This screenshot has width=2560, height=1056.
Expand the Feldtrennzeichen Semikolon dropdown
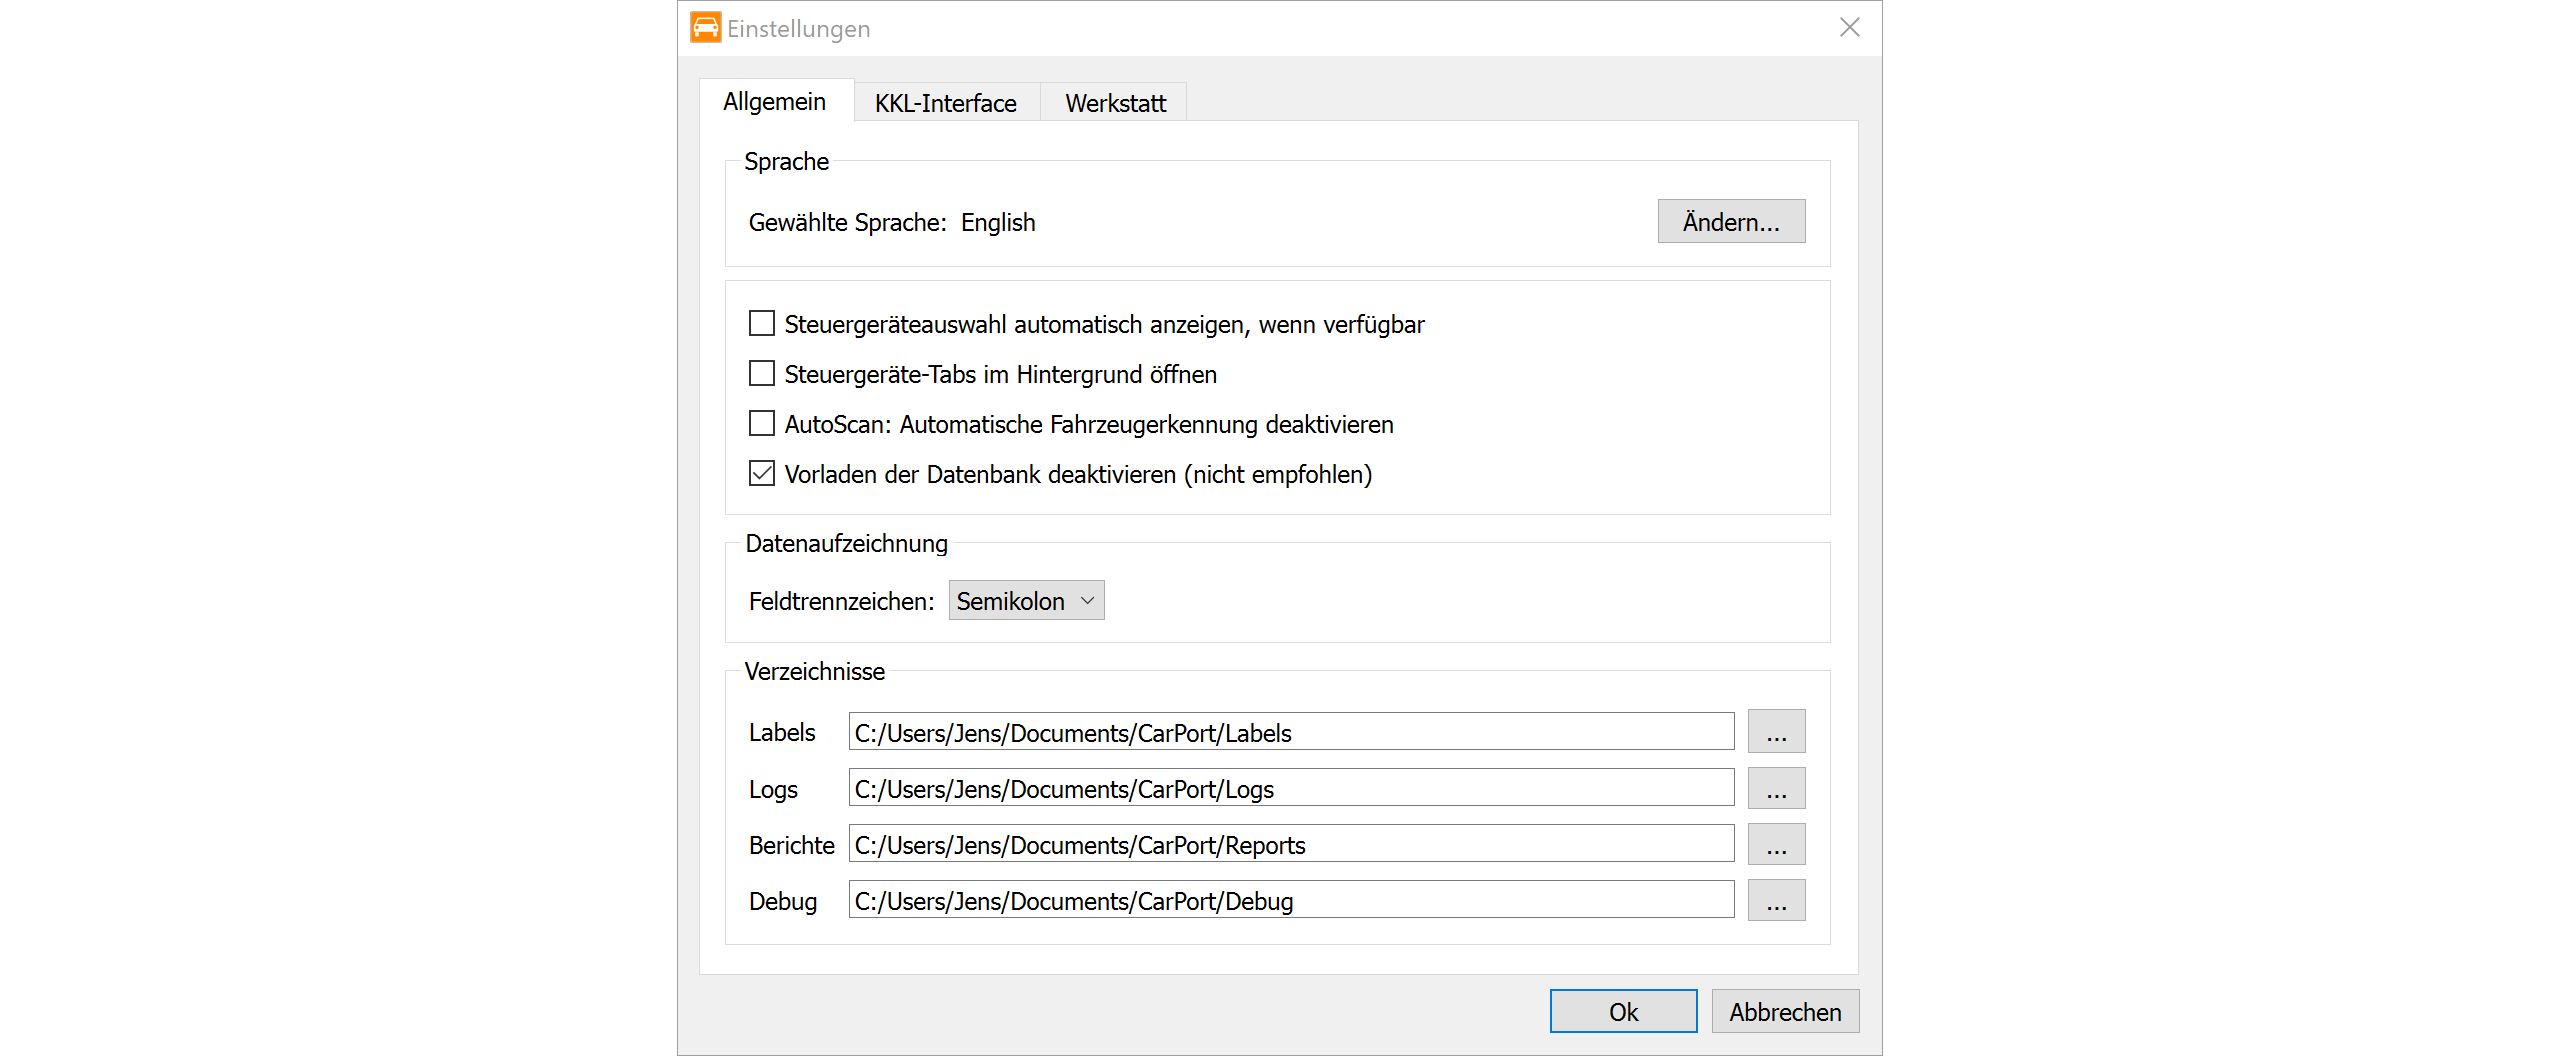pyautogui.click(x=1026, y=601)
